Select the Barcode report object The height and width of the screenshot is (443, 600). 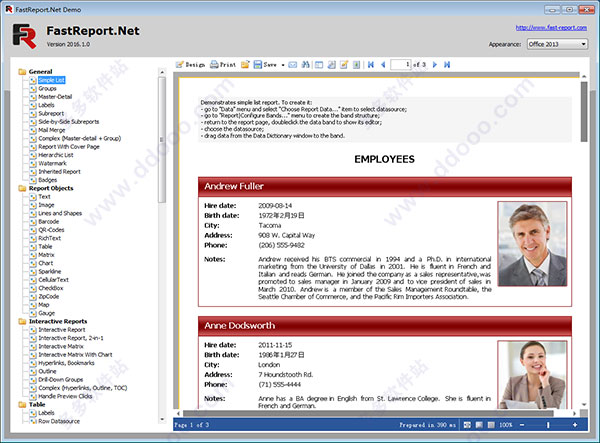click(x=49, y=222)
